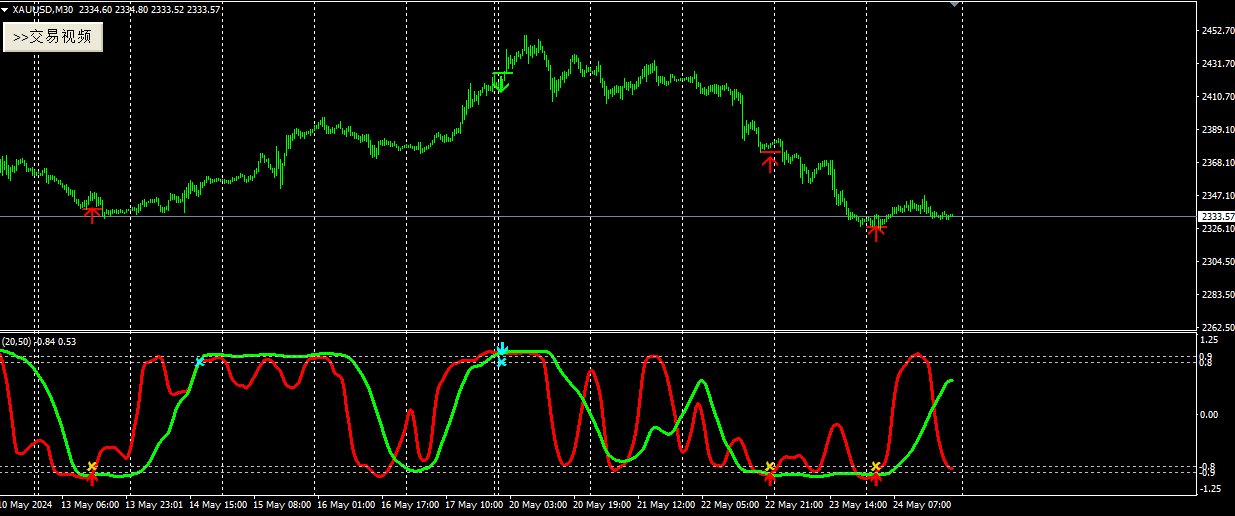
Task: Click the 2304.50 price scale label
Action: pyautogui.click(x=1216, y=262)
